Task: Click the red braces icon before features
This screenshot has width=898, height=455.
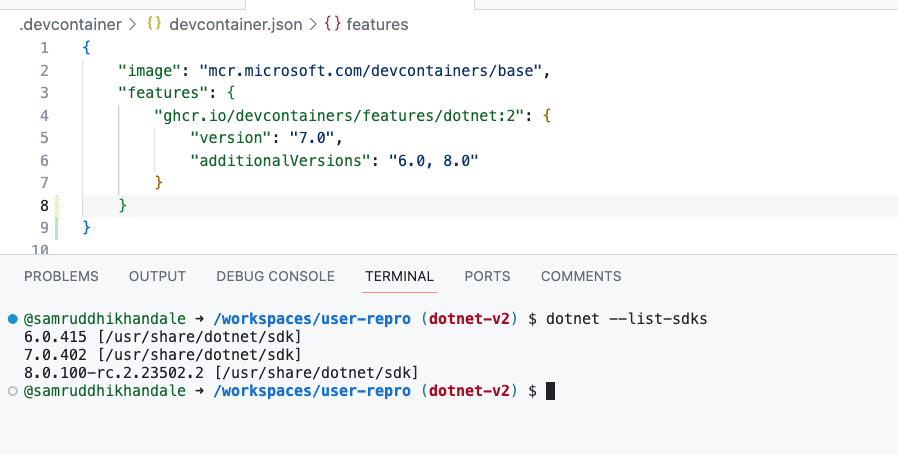Action: click(x=333, y=24)
